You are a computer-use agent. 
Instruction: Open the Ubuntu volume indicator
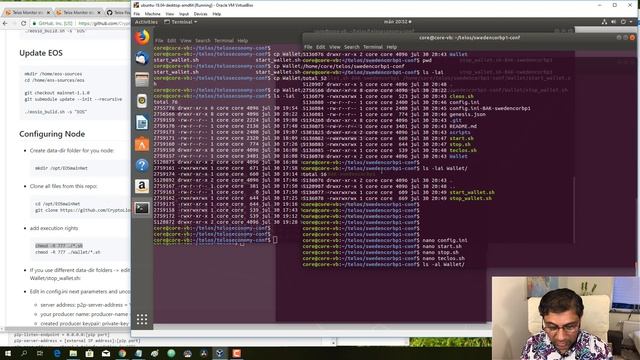613,22
